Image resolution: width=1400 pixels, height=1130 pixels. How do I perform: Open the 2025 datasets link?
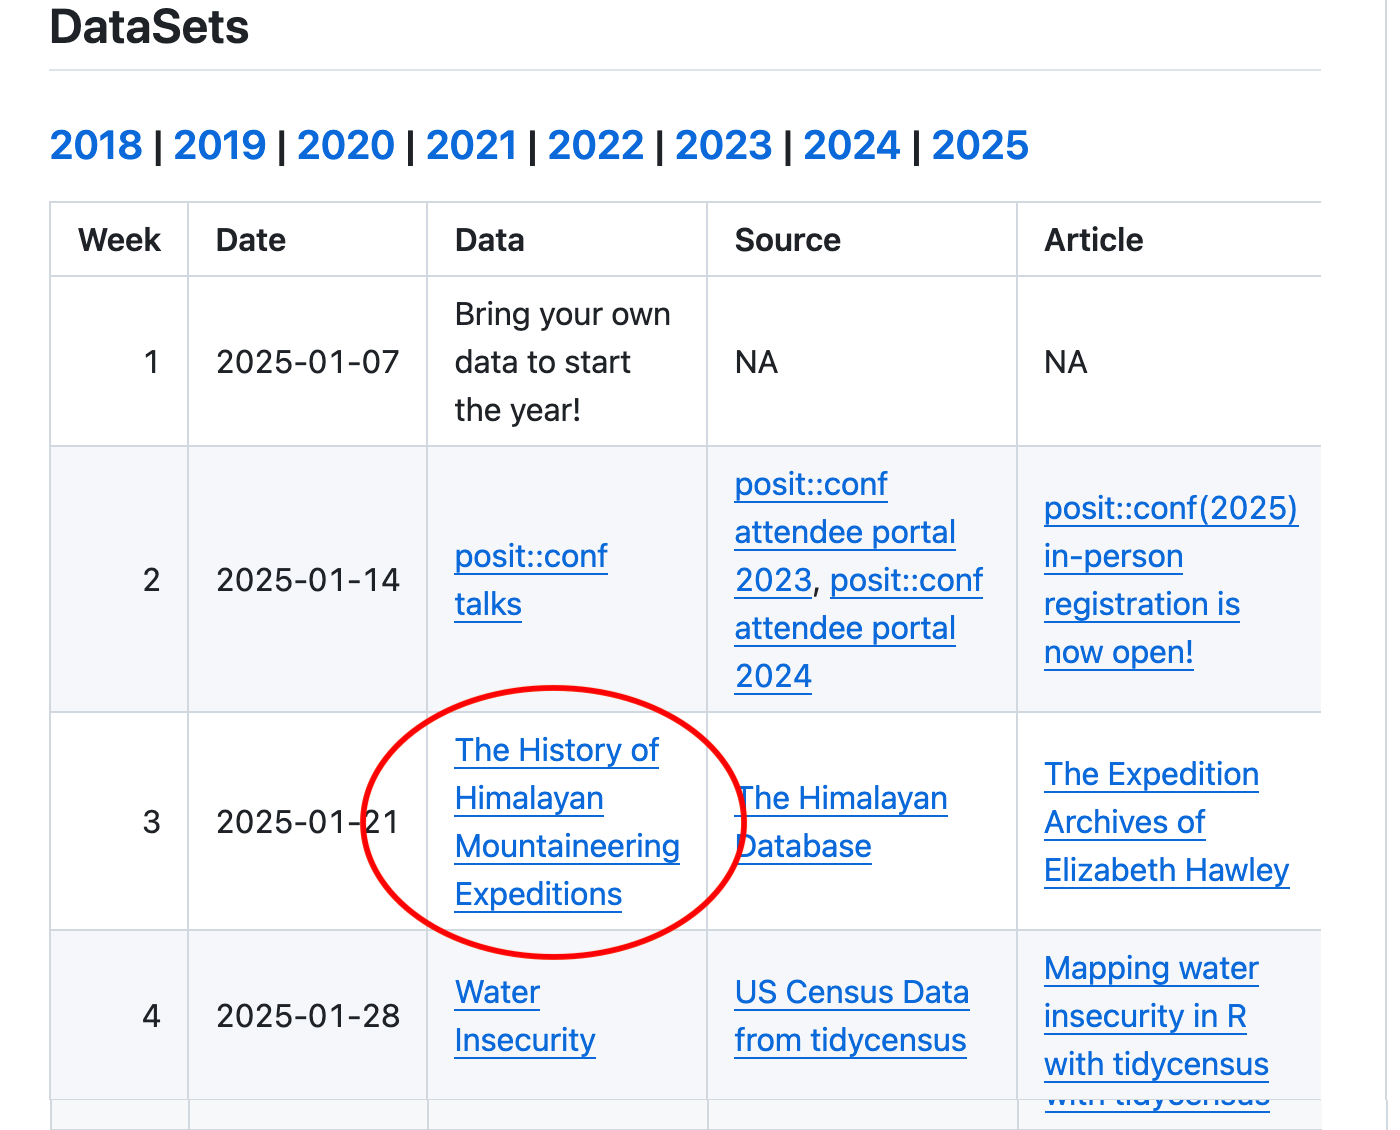point(980,145)
